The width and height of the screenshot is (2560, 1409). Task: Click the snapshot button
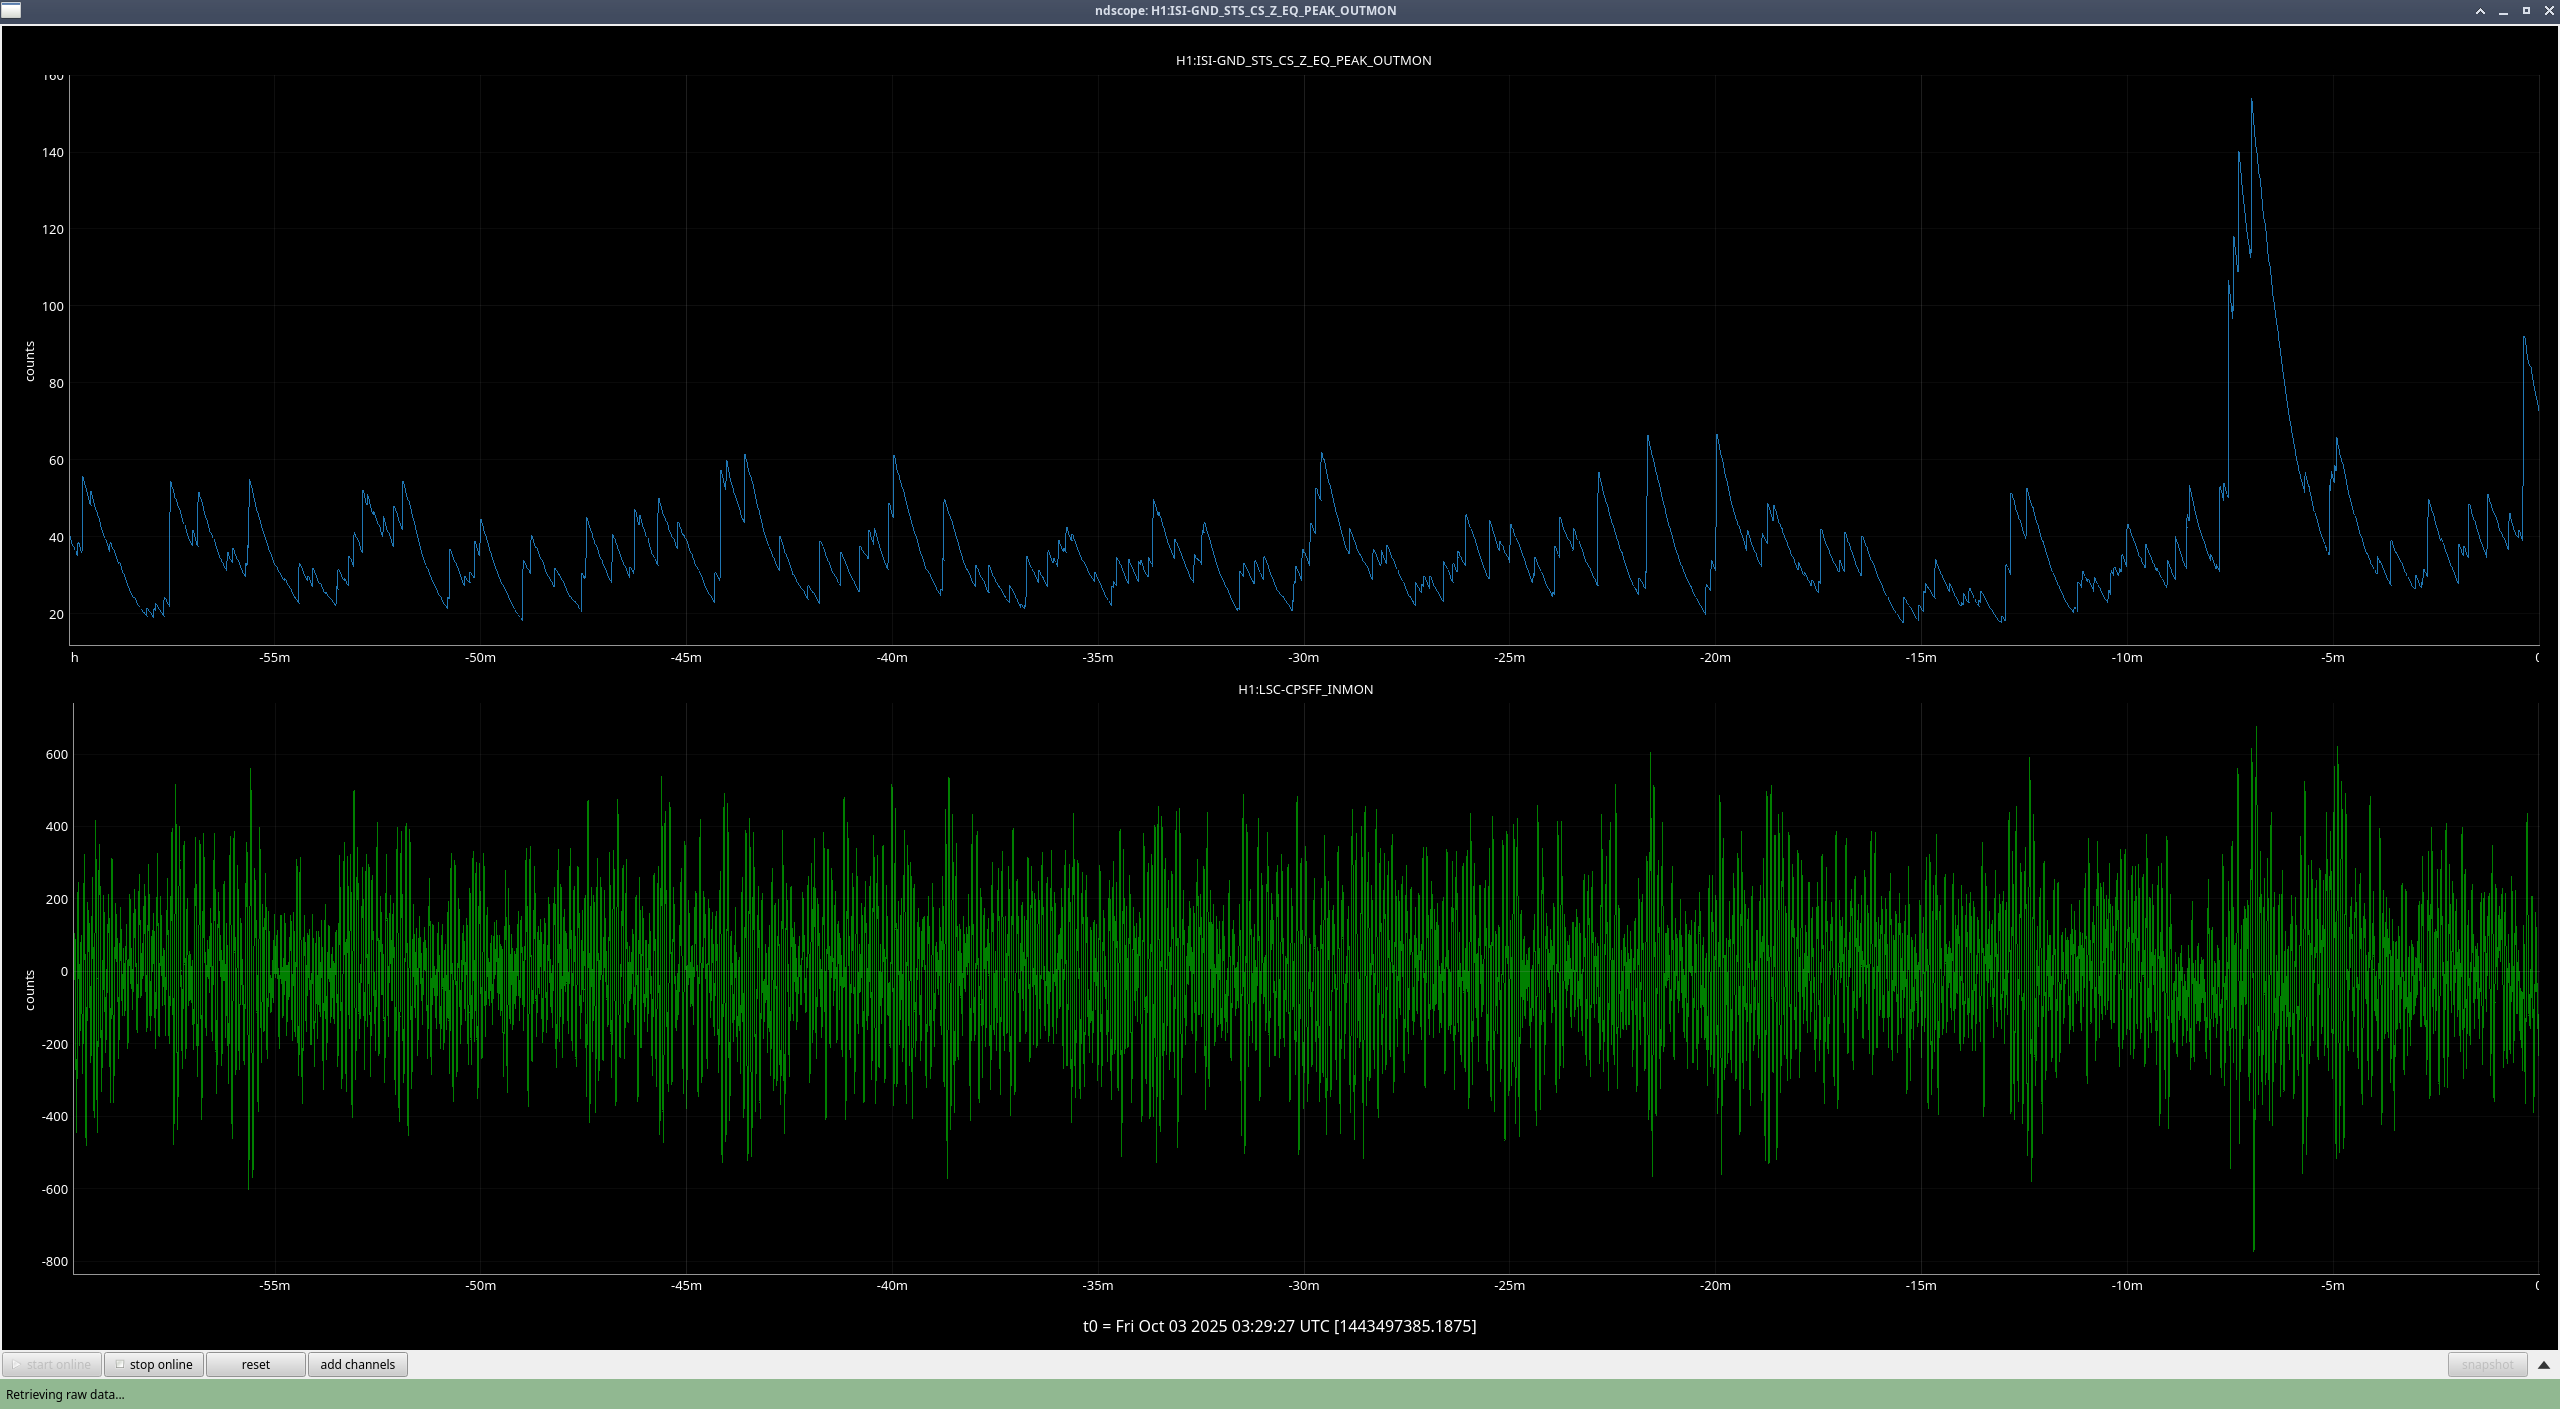point(2486,1364)
